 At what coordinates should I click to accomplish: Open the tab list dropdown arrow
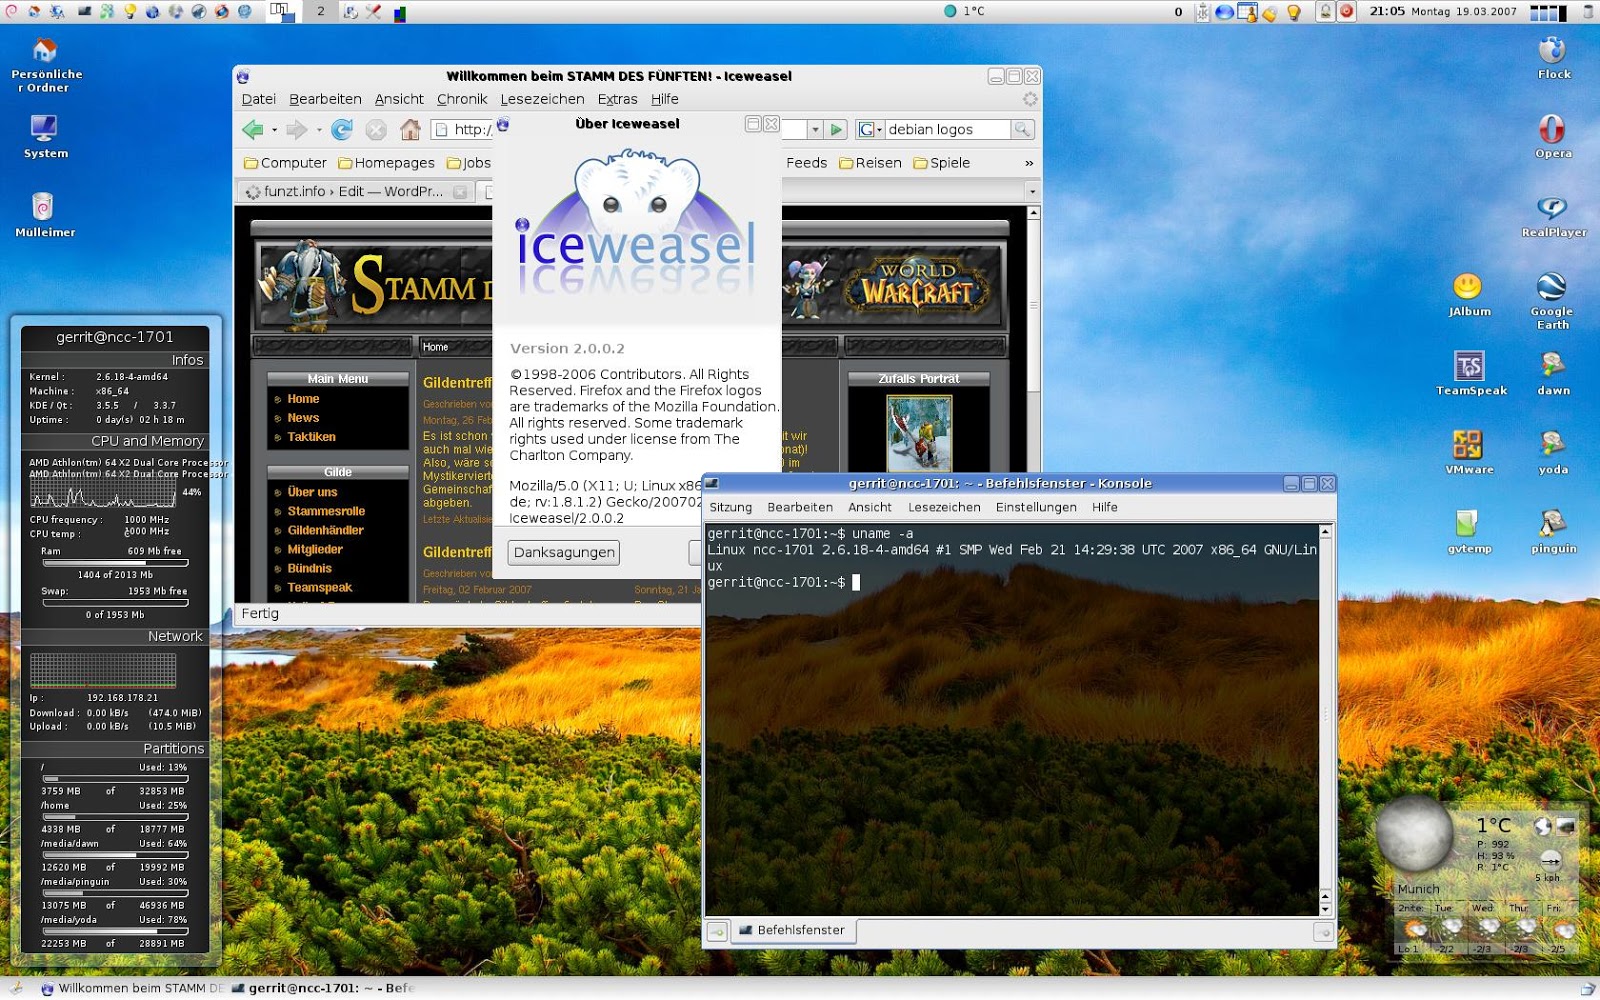coord(1031,191)
